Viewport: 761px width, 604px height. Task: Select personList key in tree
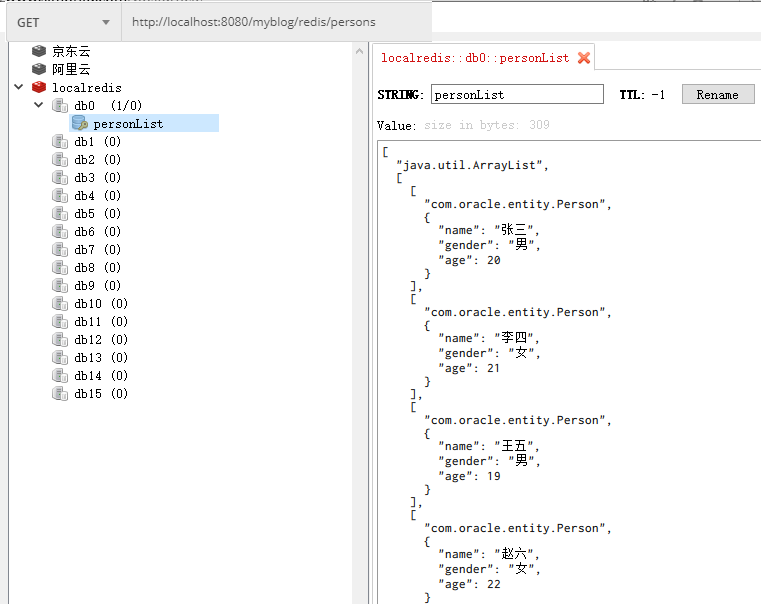click(128, 124)
